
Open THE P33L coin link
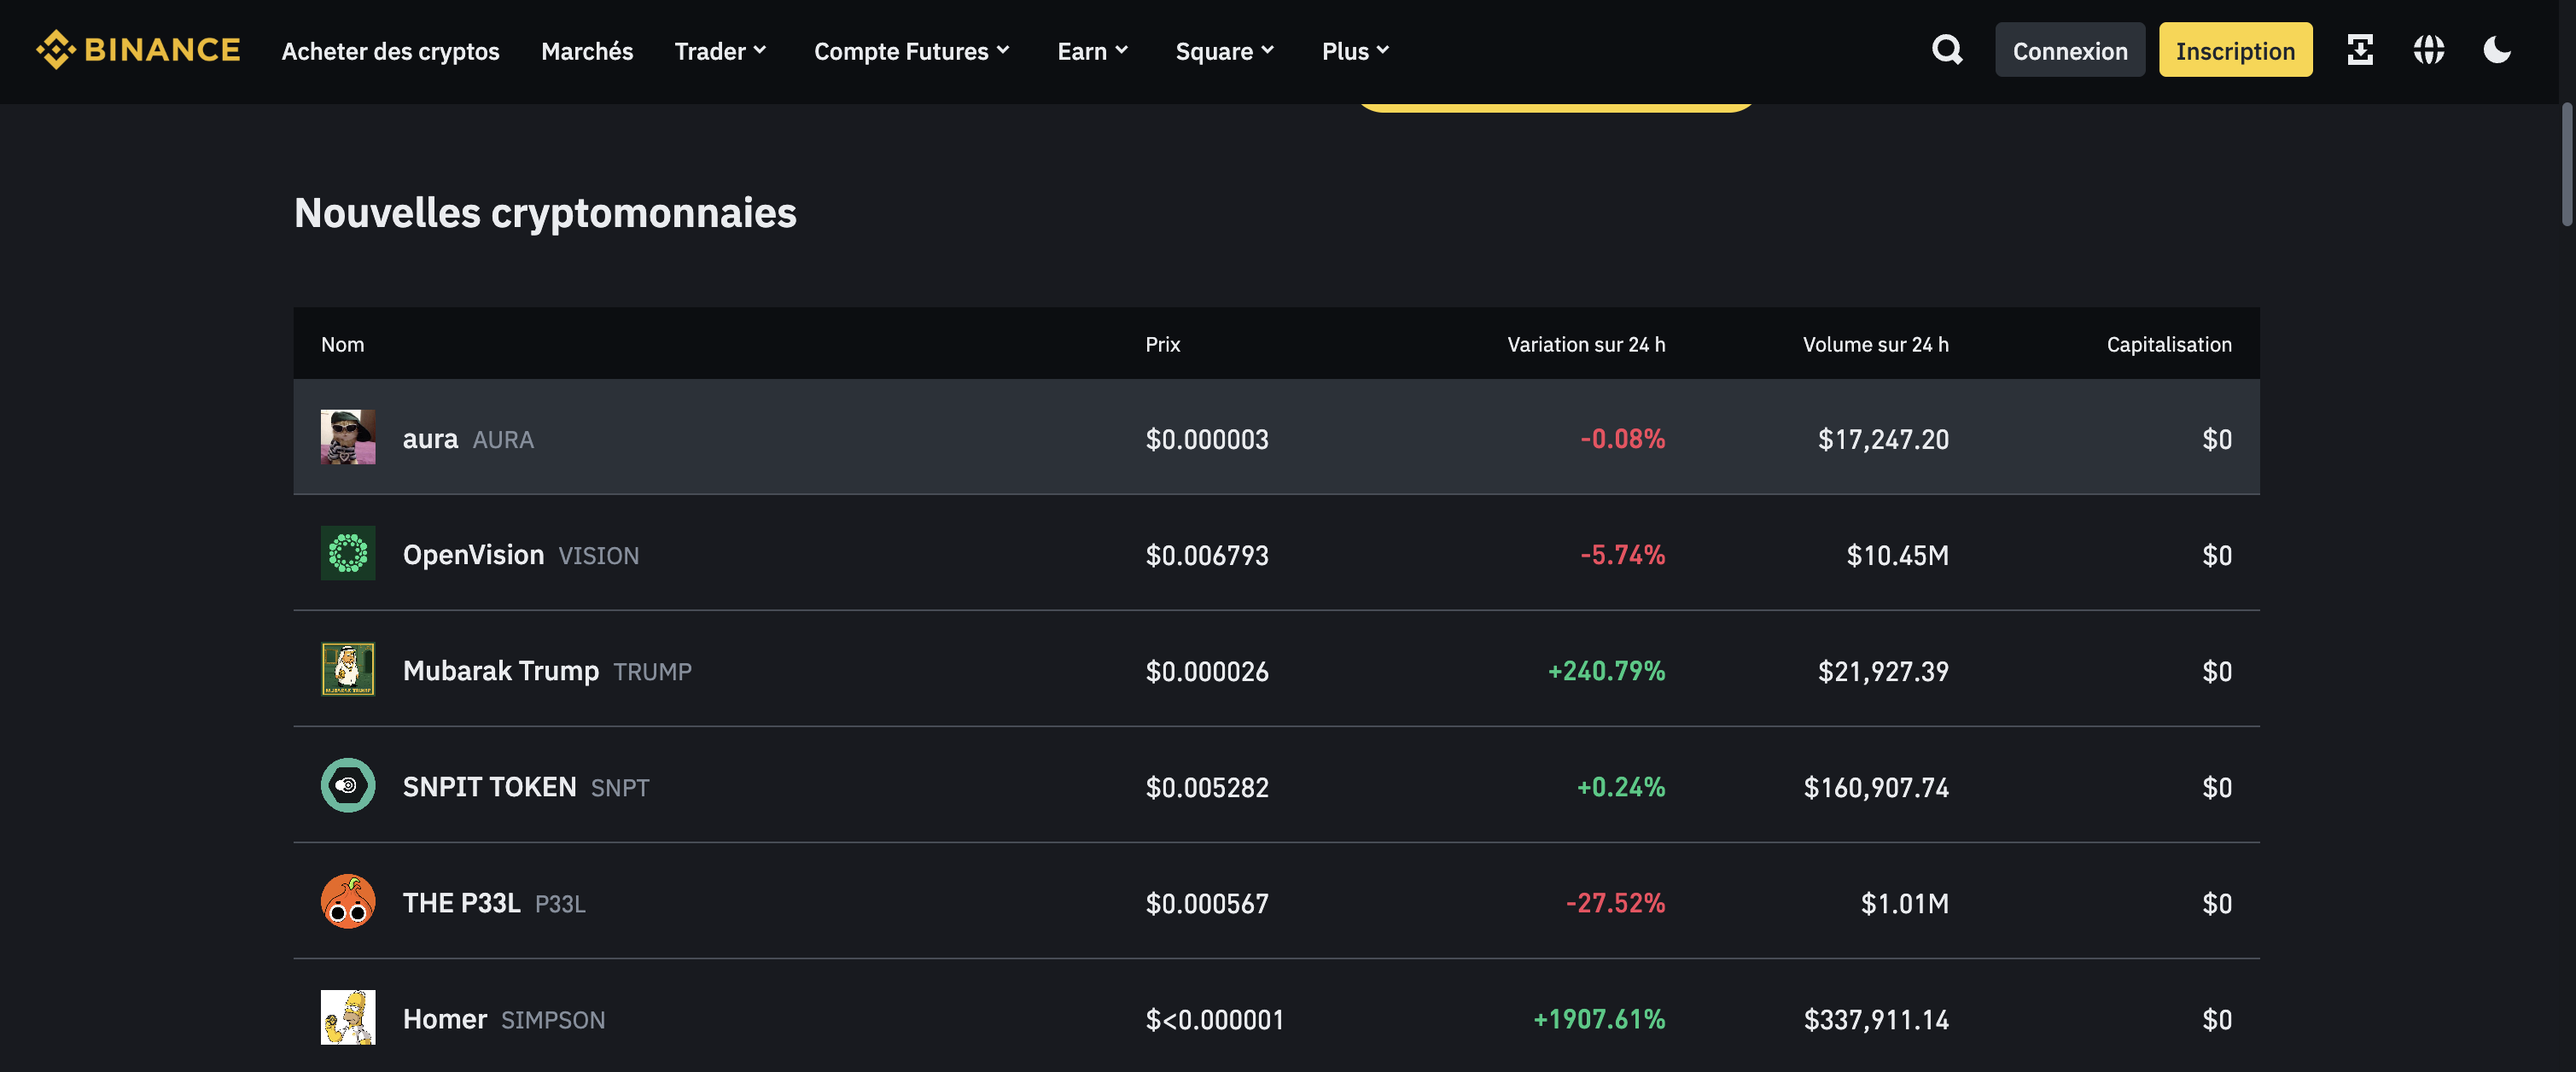[x=494, y=903]
